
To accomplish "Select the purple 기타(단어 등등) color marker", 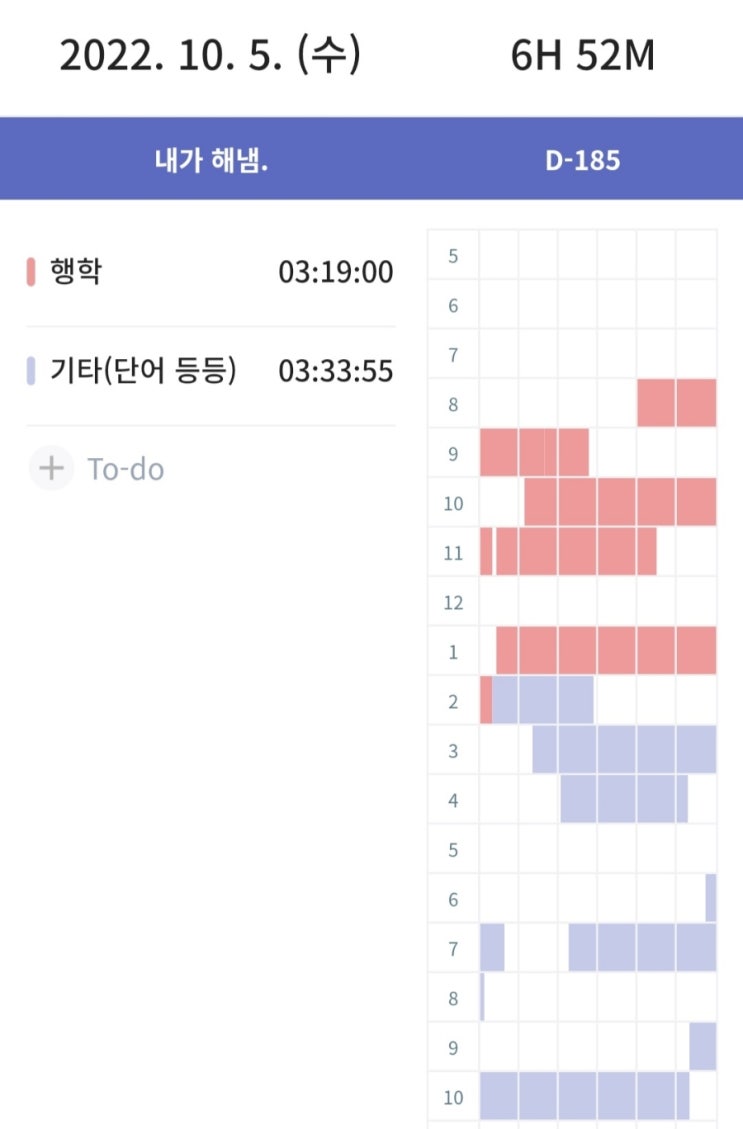I will (x=31, y=371).
